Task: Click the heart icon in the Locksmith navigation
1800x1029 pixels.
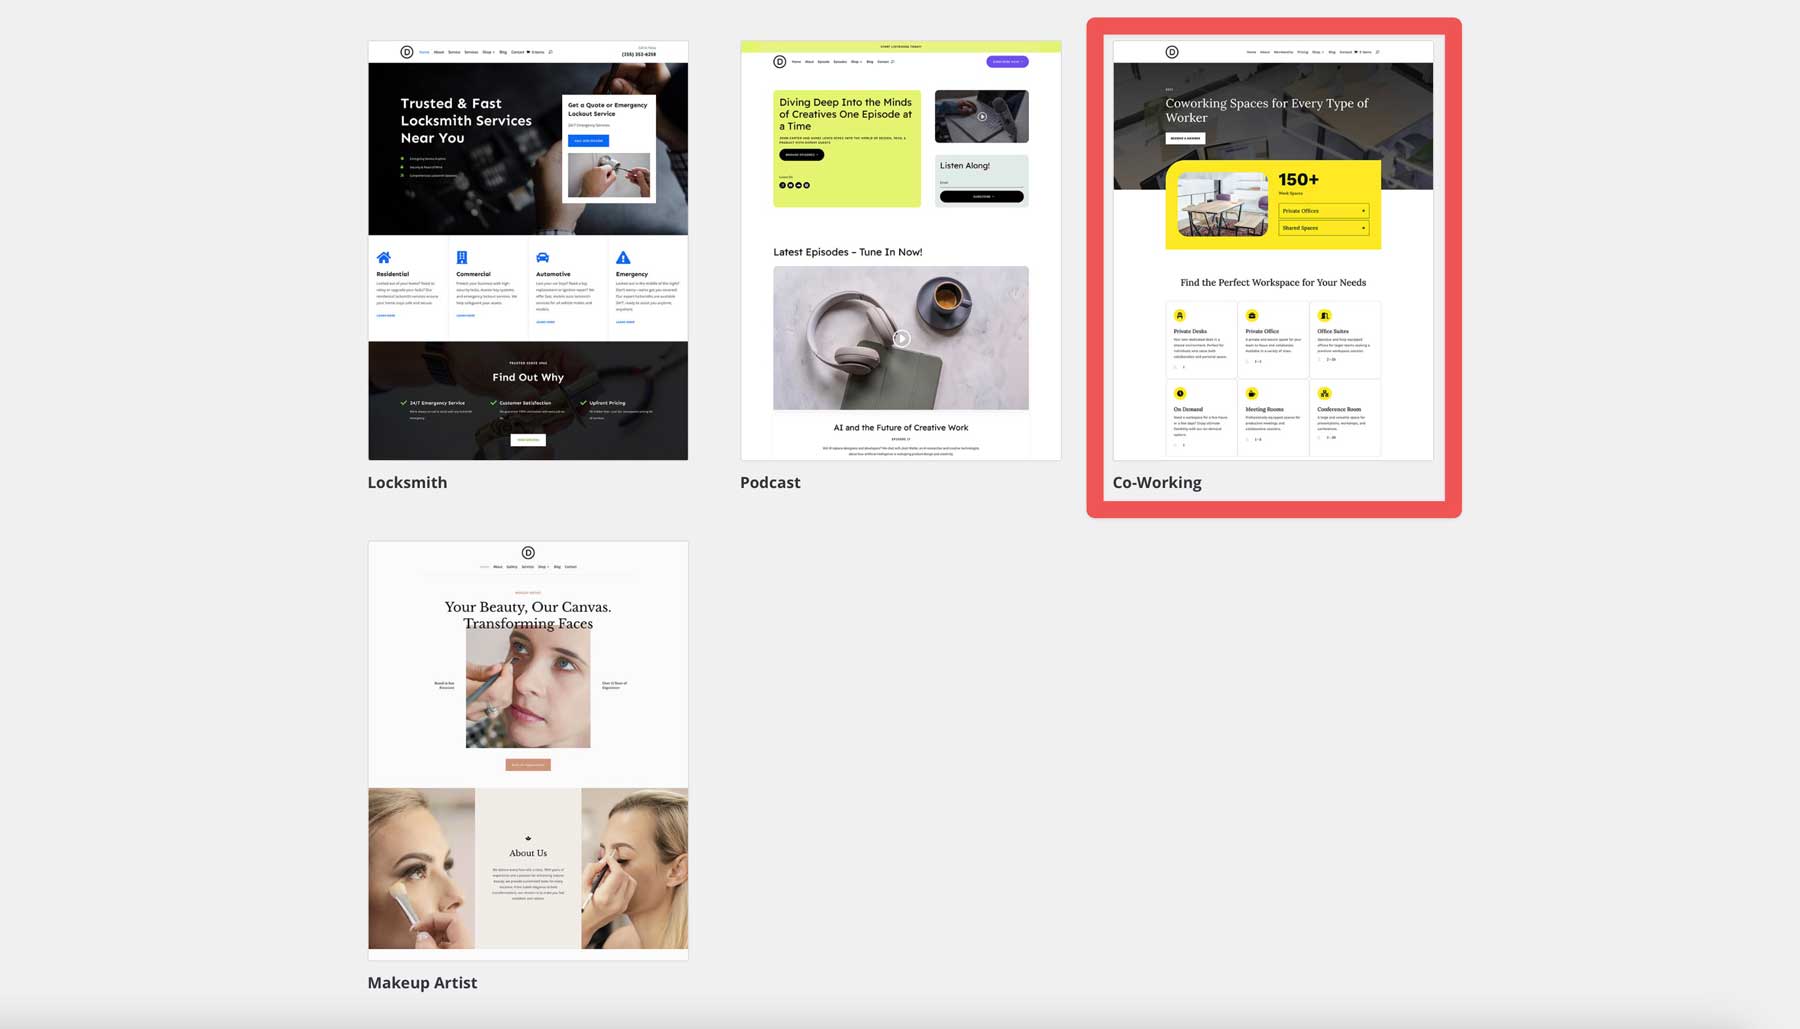Action: (x=528, y=52)
